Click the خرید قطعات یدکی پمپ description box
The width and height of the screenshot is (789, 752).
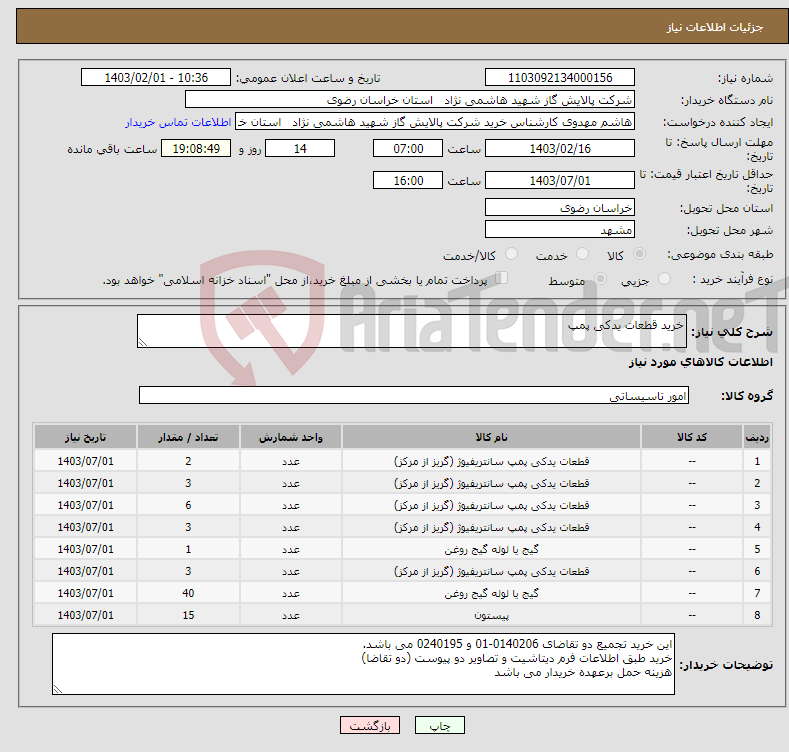click(412, 331)
